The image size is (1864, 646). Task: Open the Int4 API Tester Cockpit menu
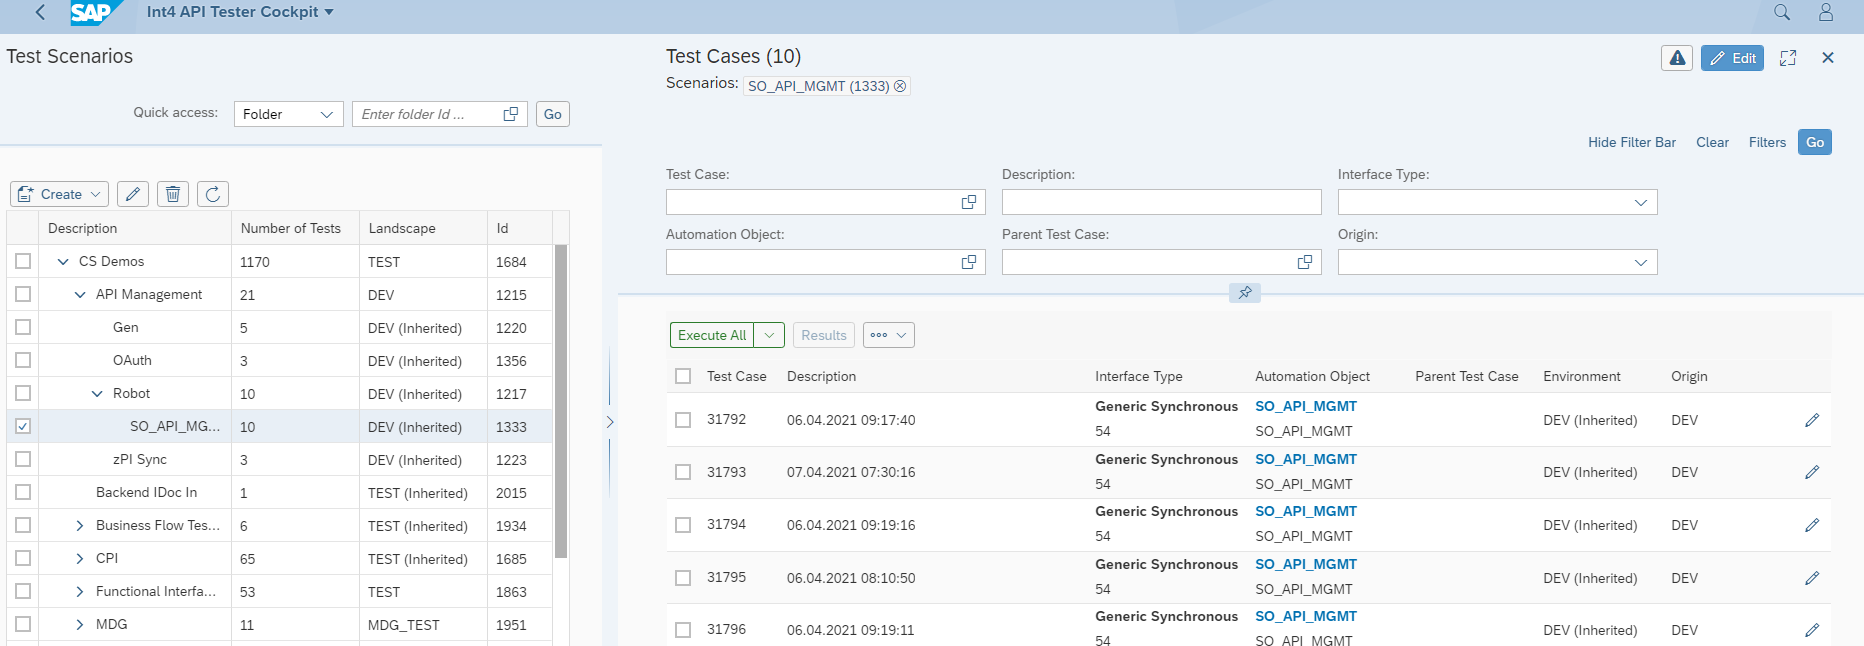coord(240,12)
